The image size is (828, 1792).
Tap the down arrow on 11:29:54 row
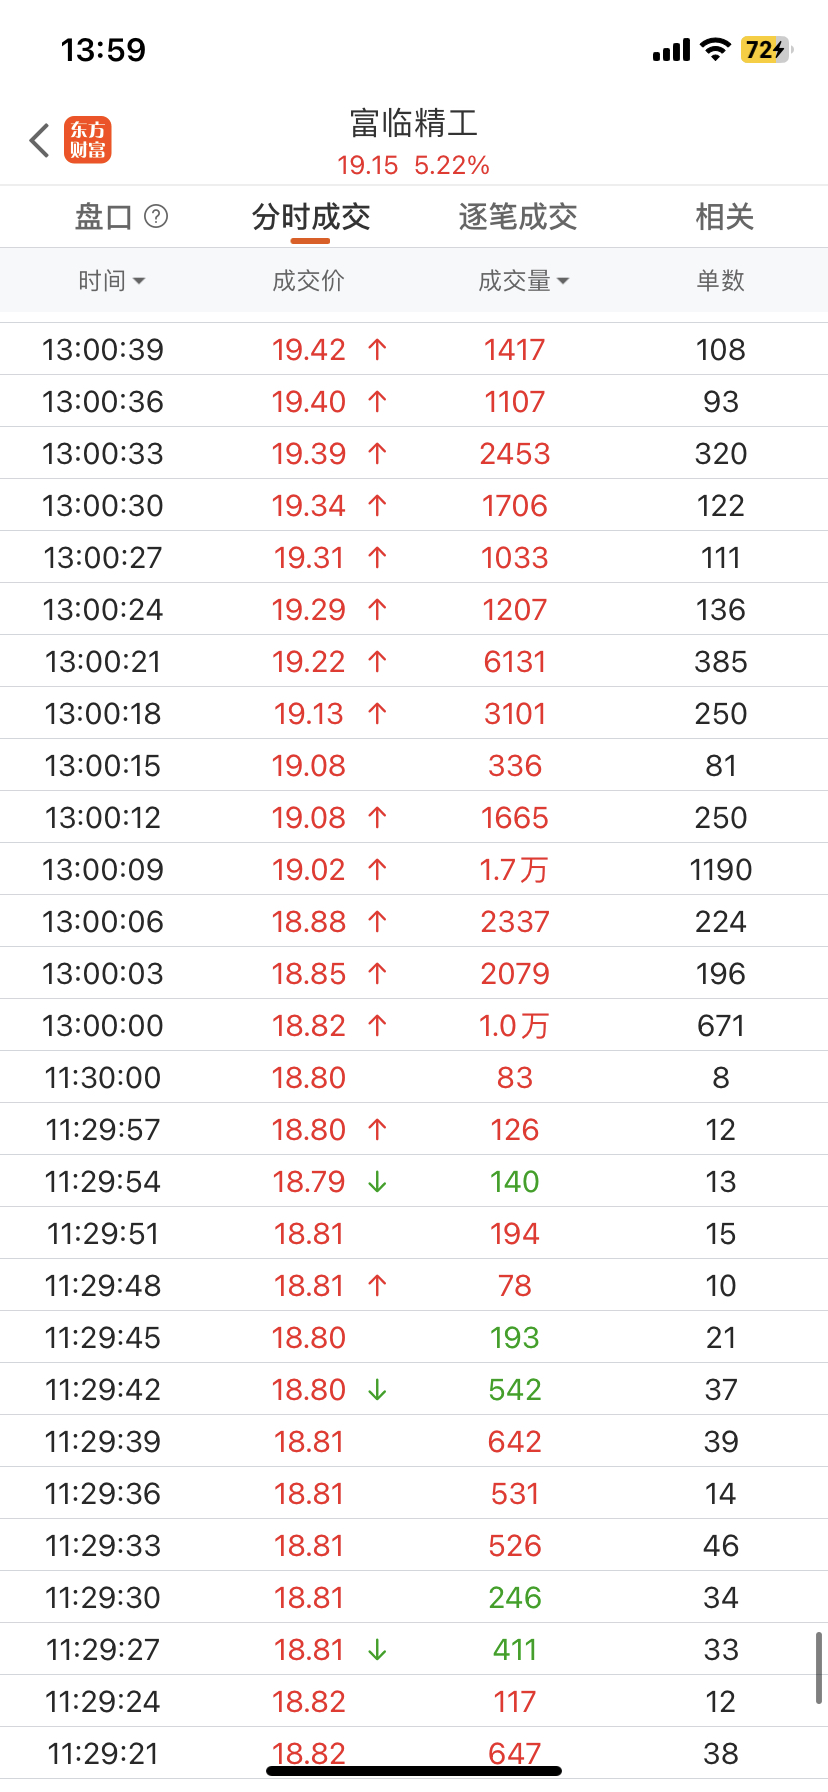point(377,1182)
